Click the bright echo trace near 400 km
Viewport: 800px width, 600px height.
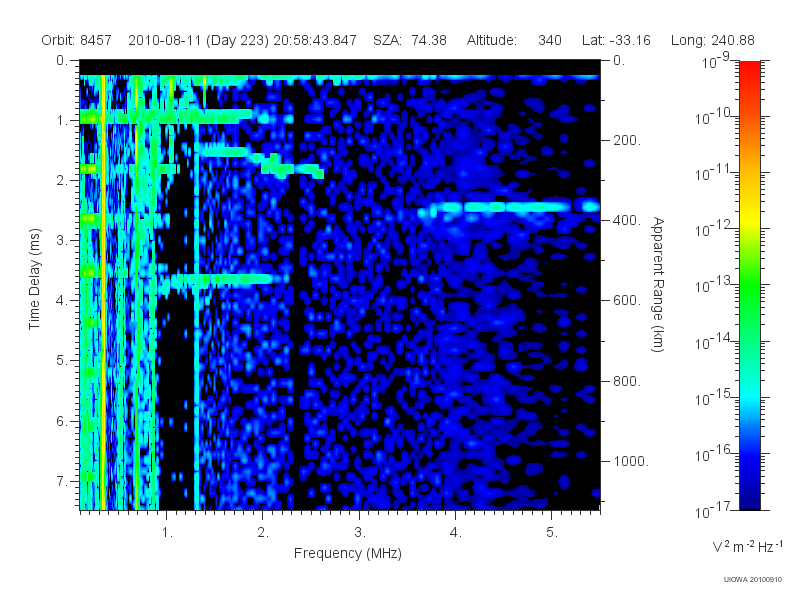(509, 207)
